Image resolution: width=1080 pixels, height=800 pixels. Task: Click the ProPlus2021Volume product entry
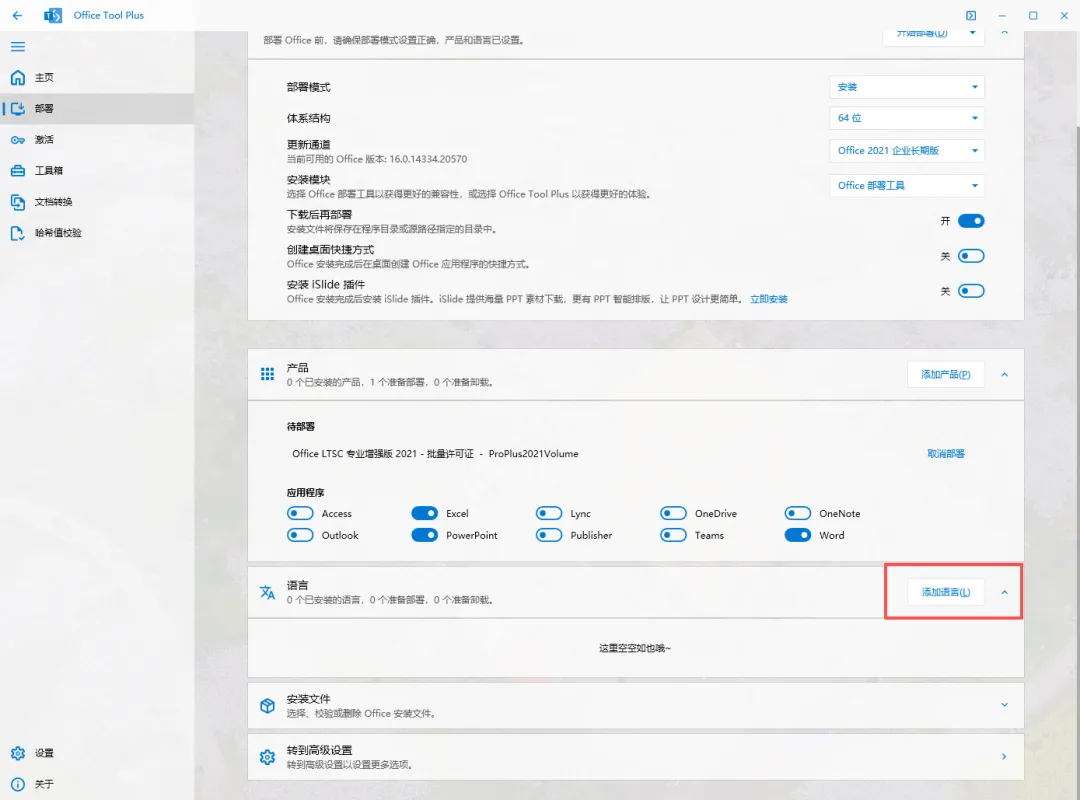pos(435,453)
